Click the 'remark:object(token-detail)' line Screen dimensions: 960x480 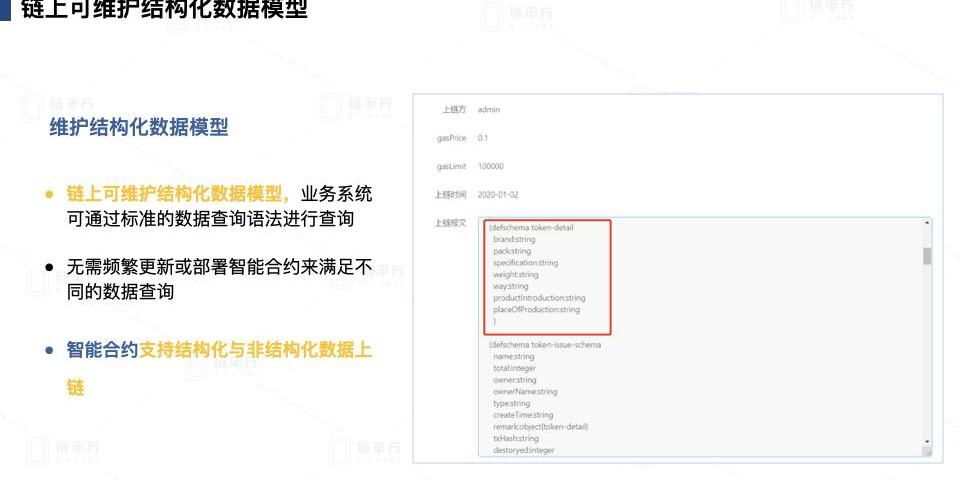[x=540, y=427]
